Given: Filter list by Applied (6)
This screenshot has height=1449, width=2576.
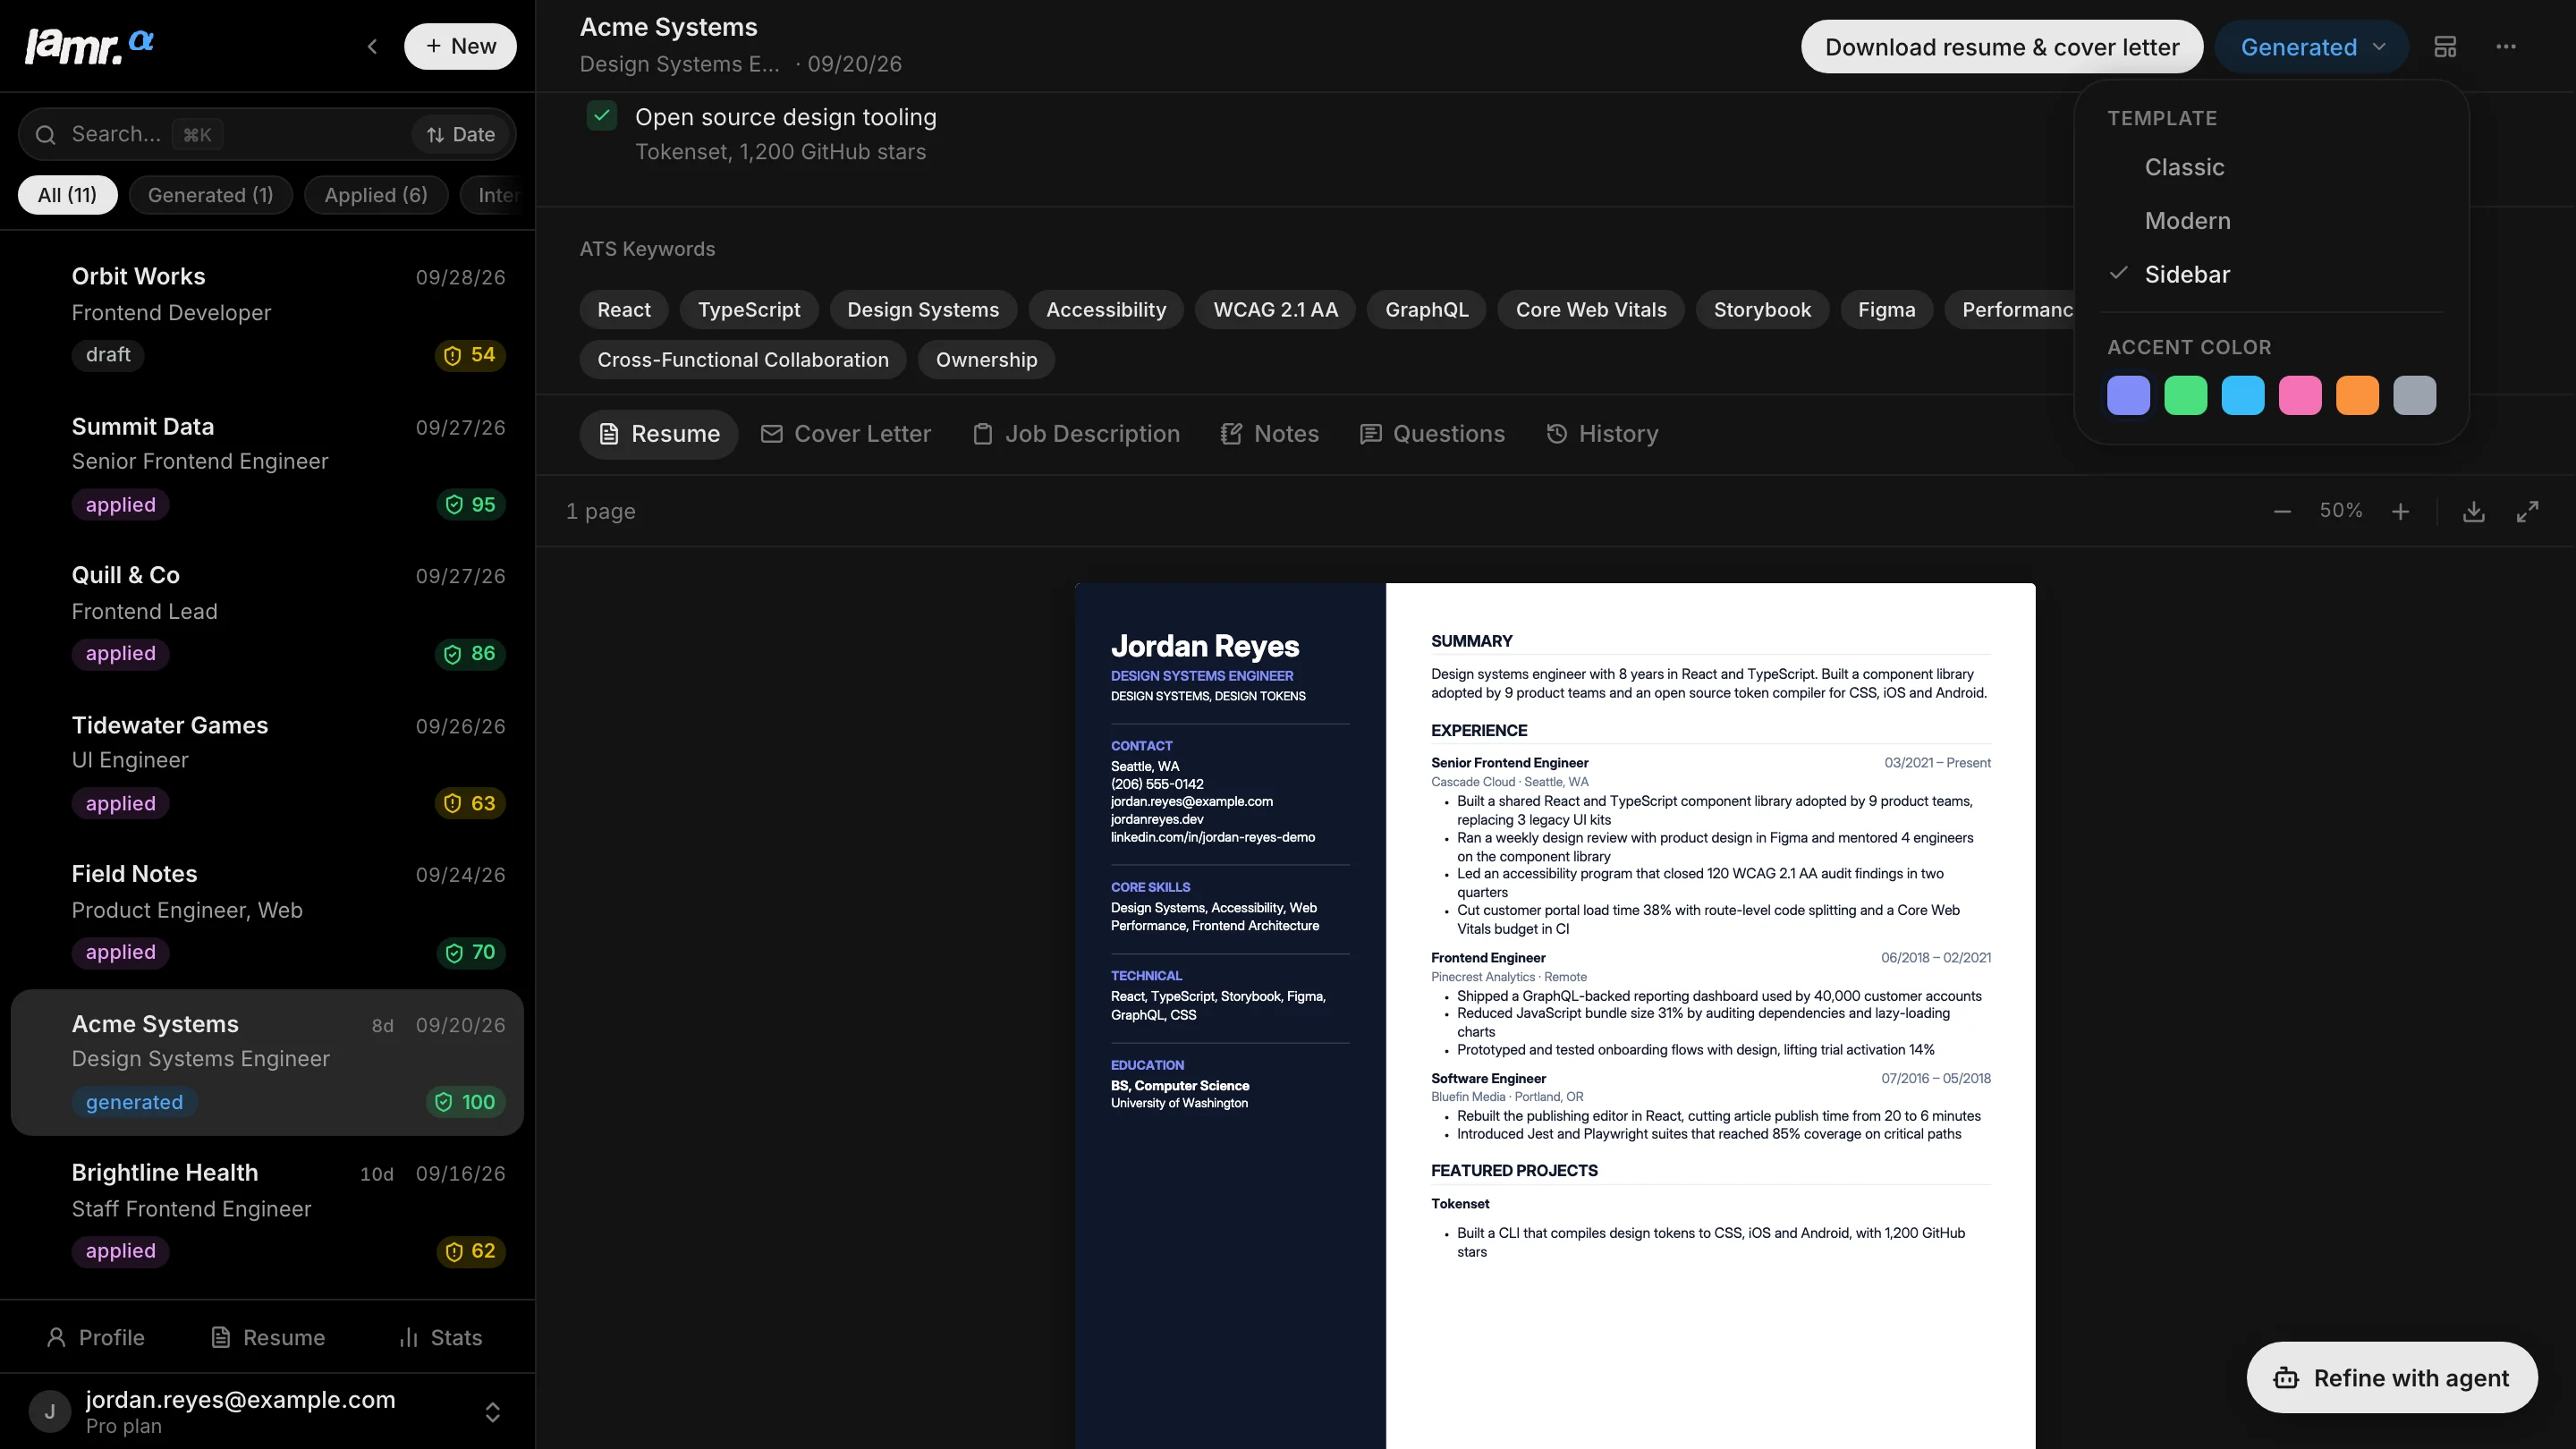Looking at the screenshot, I should point(376,195).
